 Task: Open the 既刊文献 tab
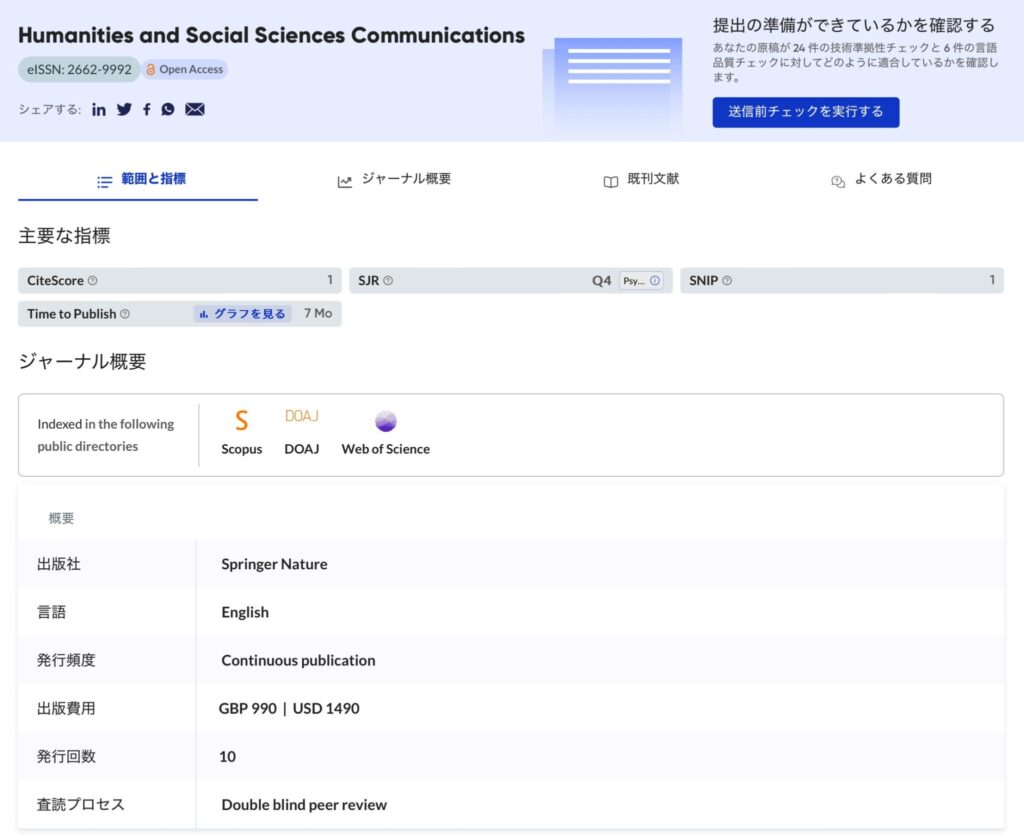[641, 180]
